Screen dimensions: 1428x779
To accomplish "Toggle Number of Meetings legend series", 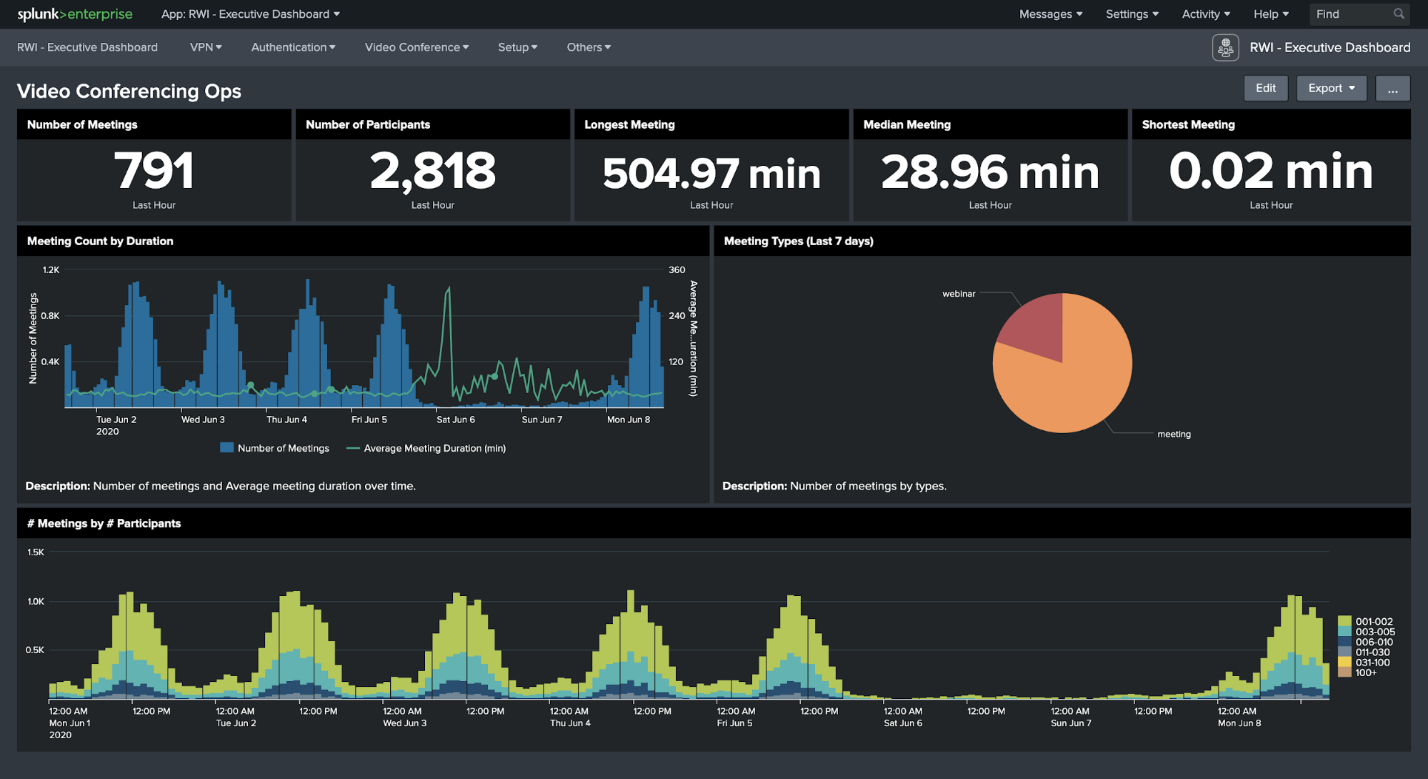I will (275, 448).
